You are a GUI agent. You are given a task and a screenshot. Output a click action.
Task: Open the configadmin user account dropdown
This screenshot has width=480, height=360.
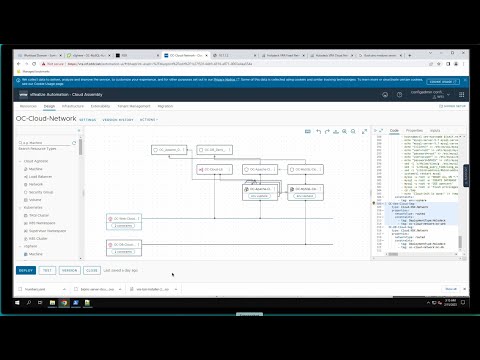[x=430, y=94]
